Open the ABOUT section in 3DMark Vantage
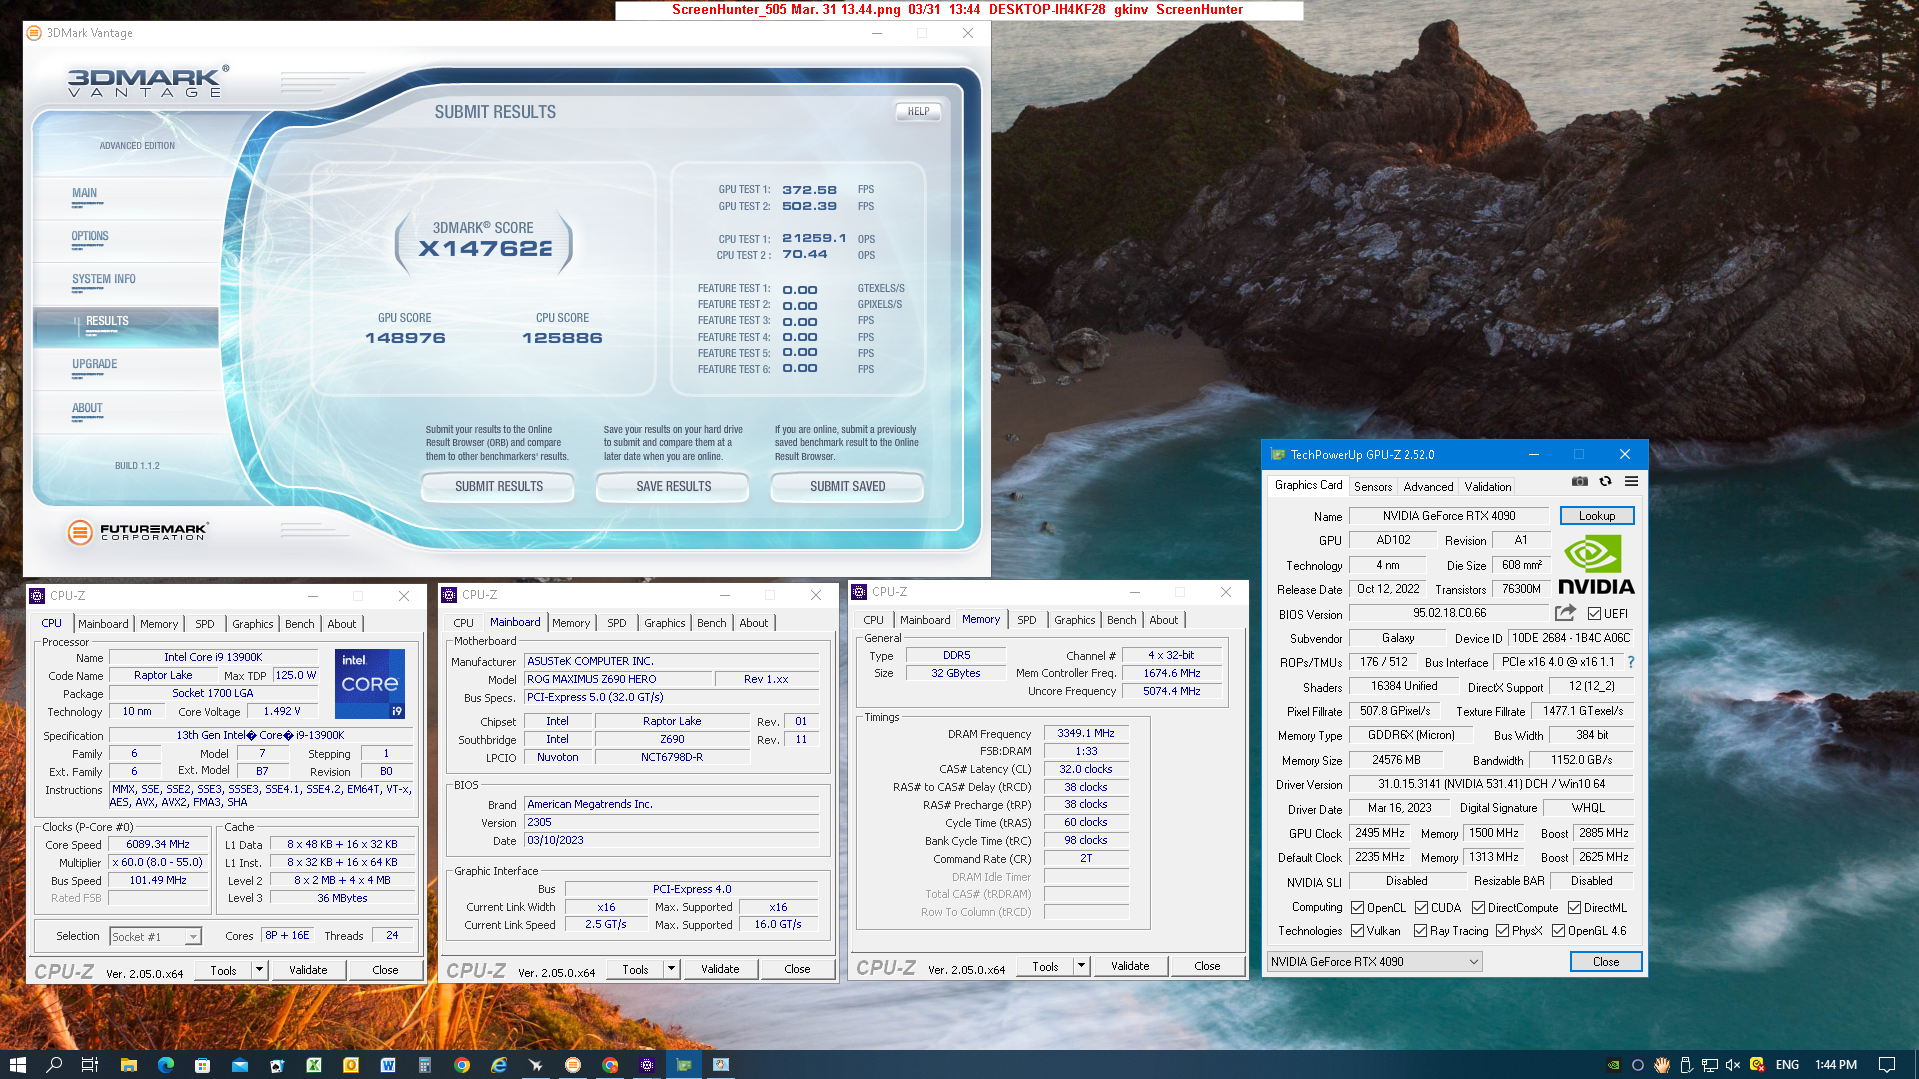Screen dimensions: 1919x1079 [87, 409]
